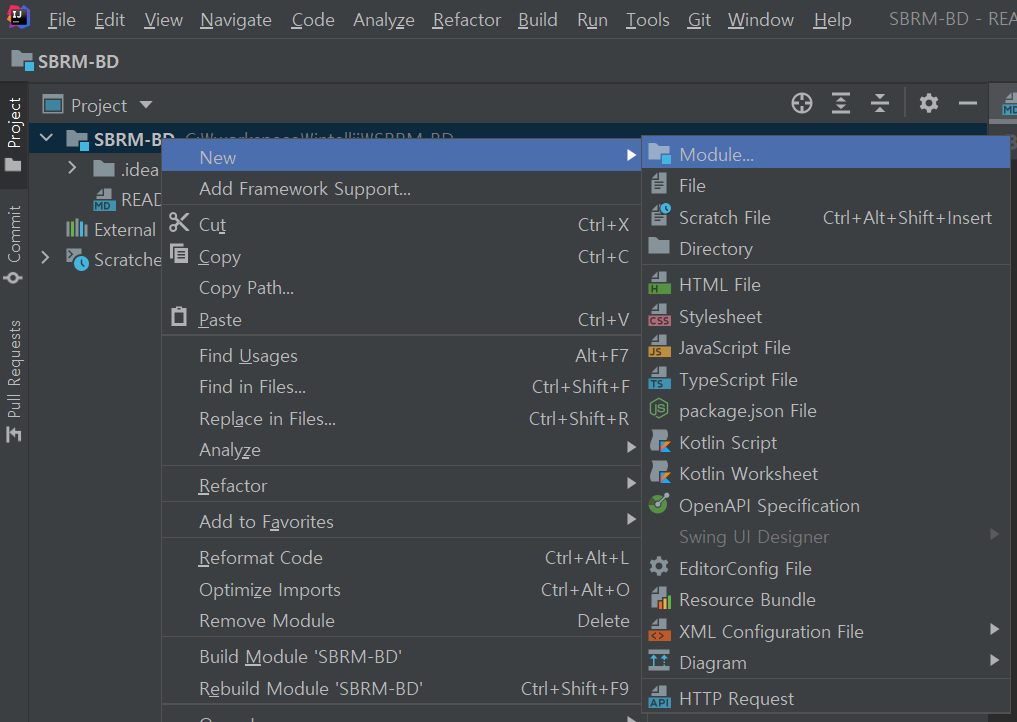Image resolution: width=1017 pixels, height=722 pixels.
Task: Open the Analyze submenu arrow
Action: (631, 447)
